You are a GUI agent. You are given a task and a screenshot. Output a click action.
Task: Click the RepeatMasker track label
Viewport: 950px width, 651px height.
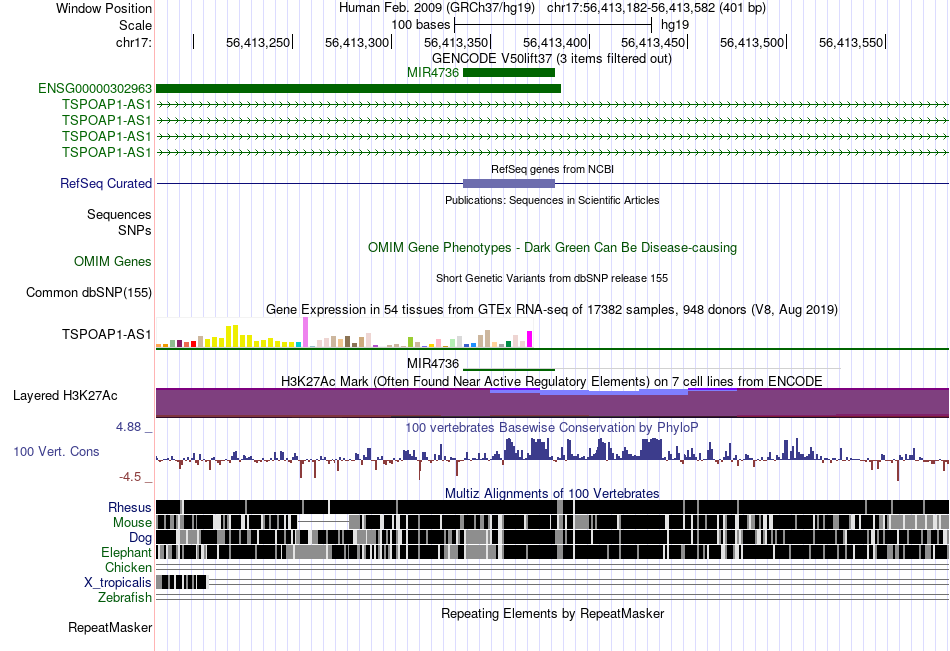coord(110,627)
